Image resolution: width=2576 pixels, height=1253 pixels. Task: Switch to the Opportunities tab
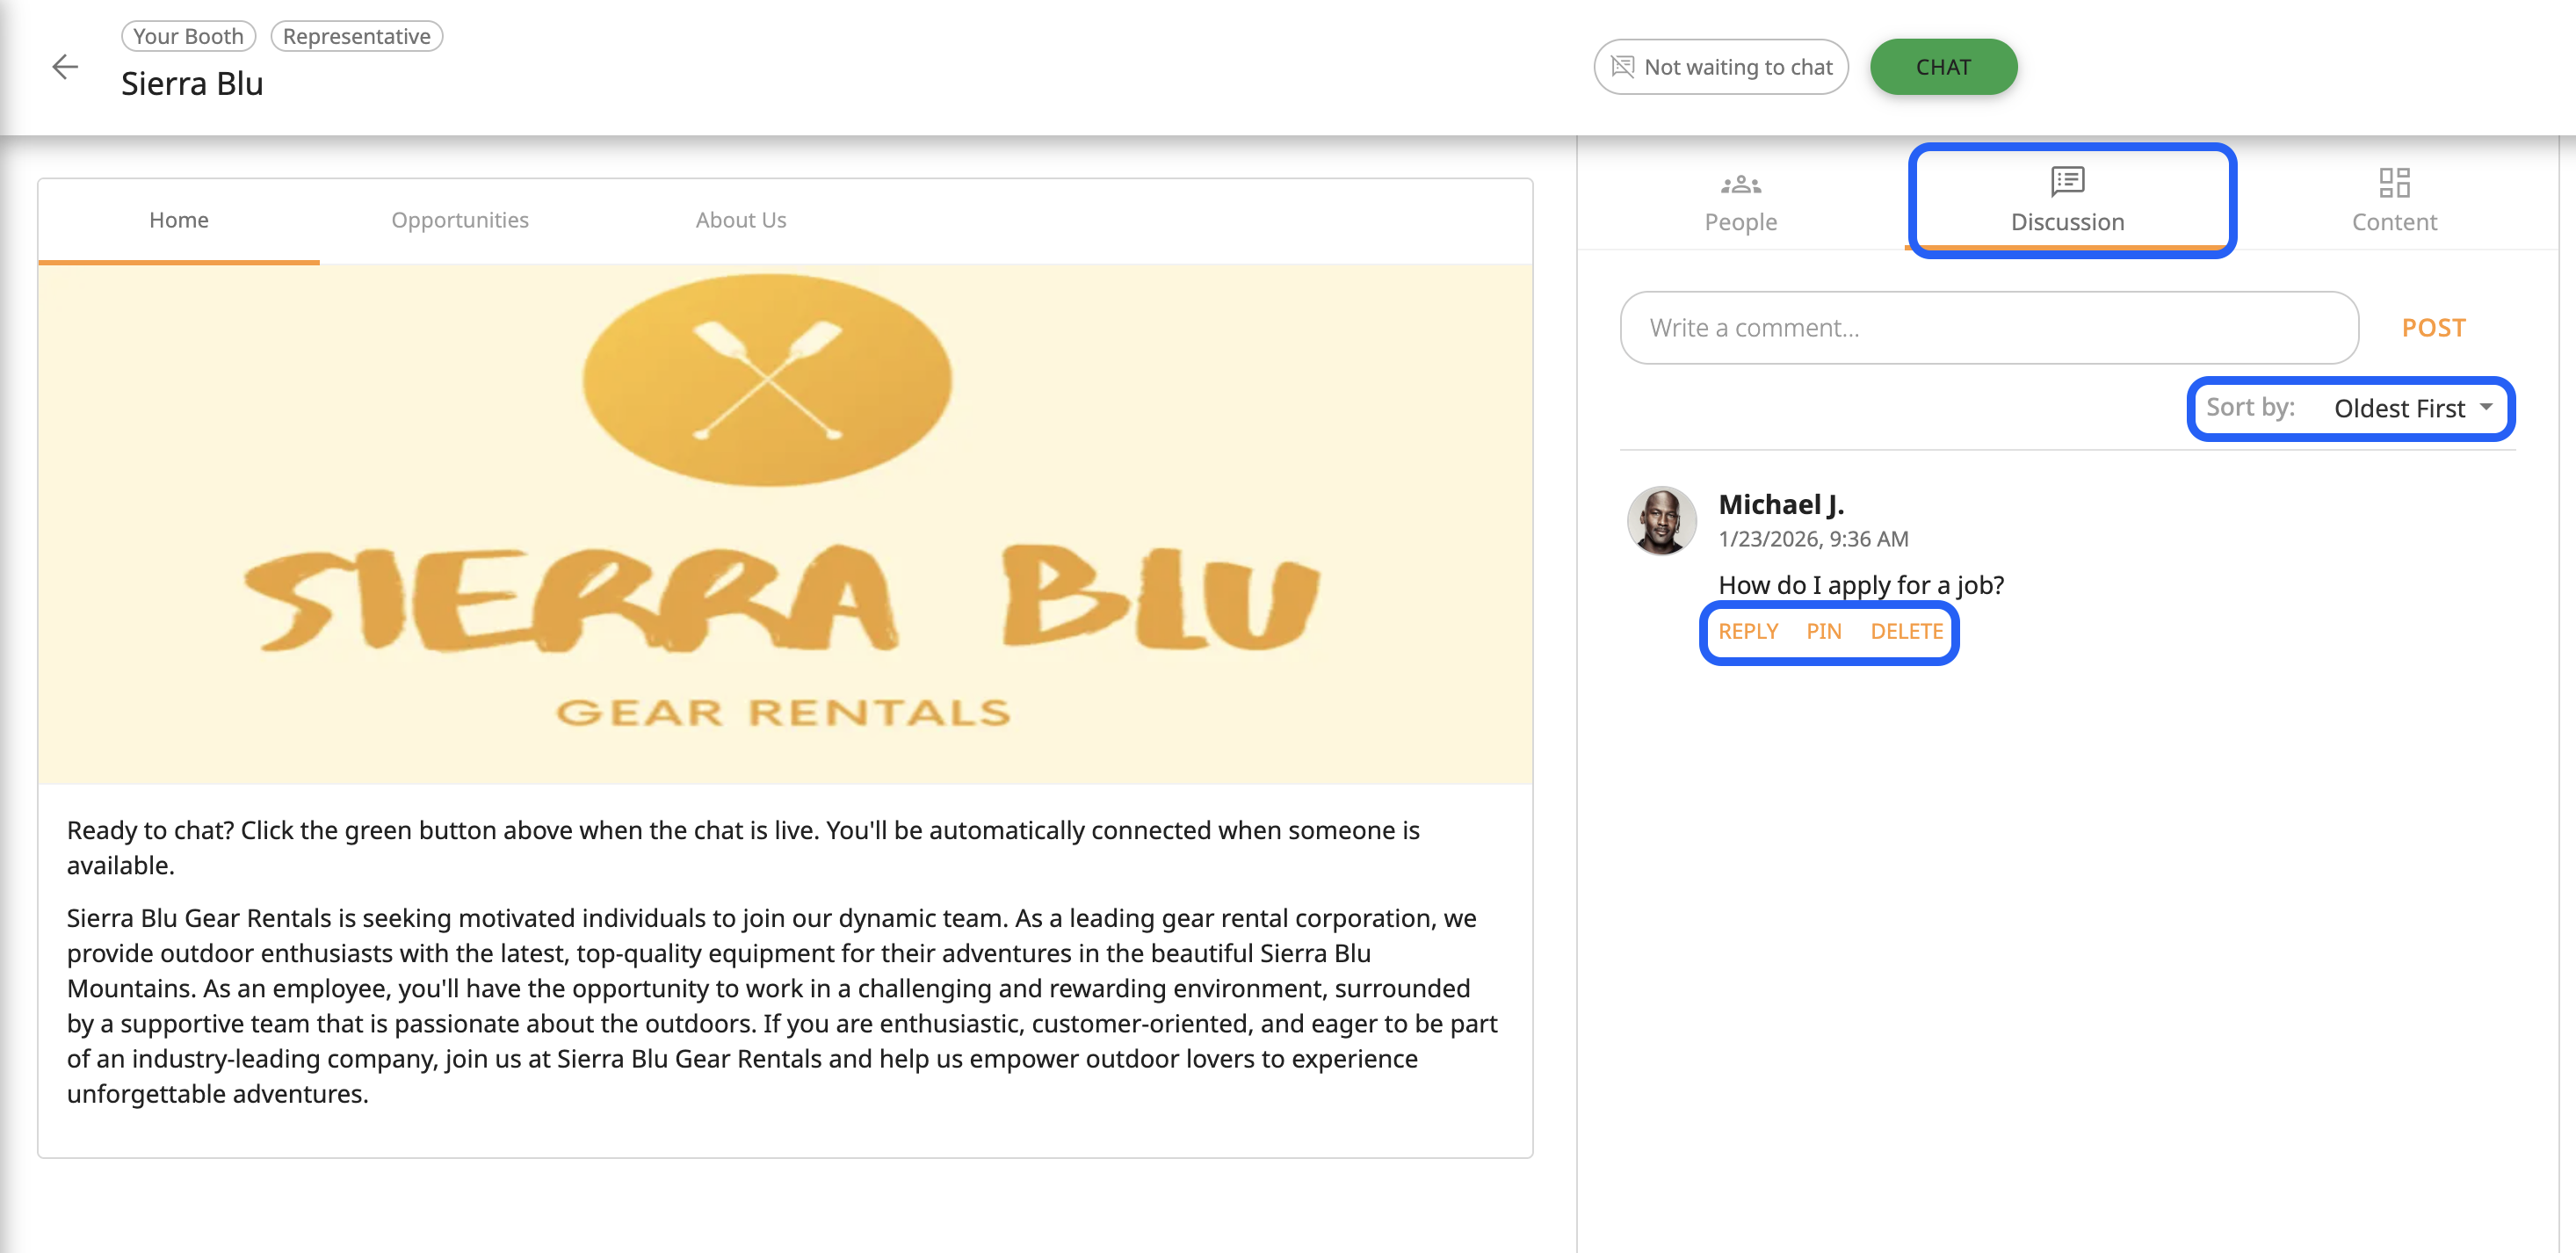(459, 220)
